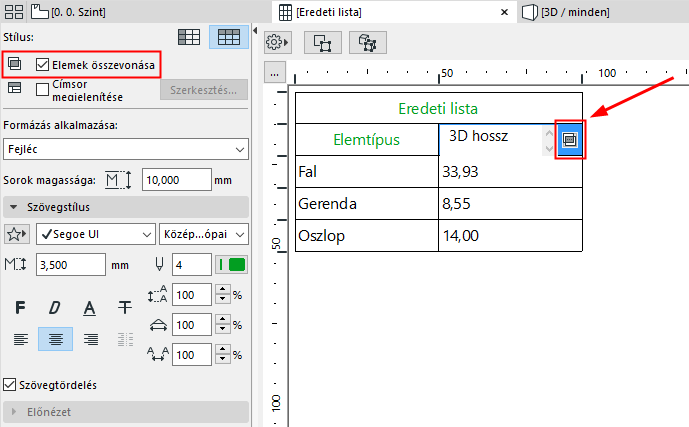Image resolution: width=689 pixels, height=427 pixels.
Task: Toggle underline A formatting
Action: 90,308
